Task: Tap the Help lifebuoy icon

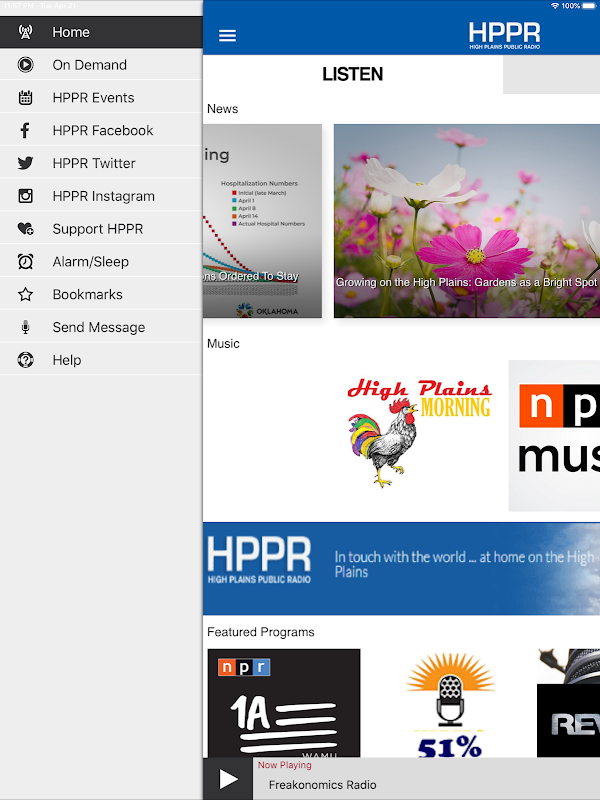Action: (x=26, y=360)
